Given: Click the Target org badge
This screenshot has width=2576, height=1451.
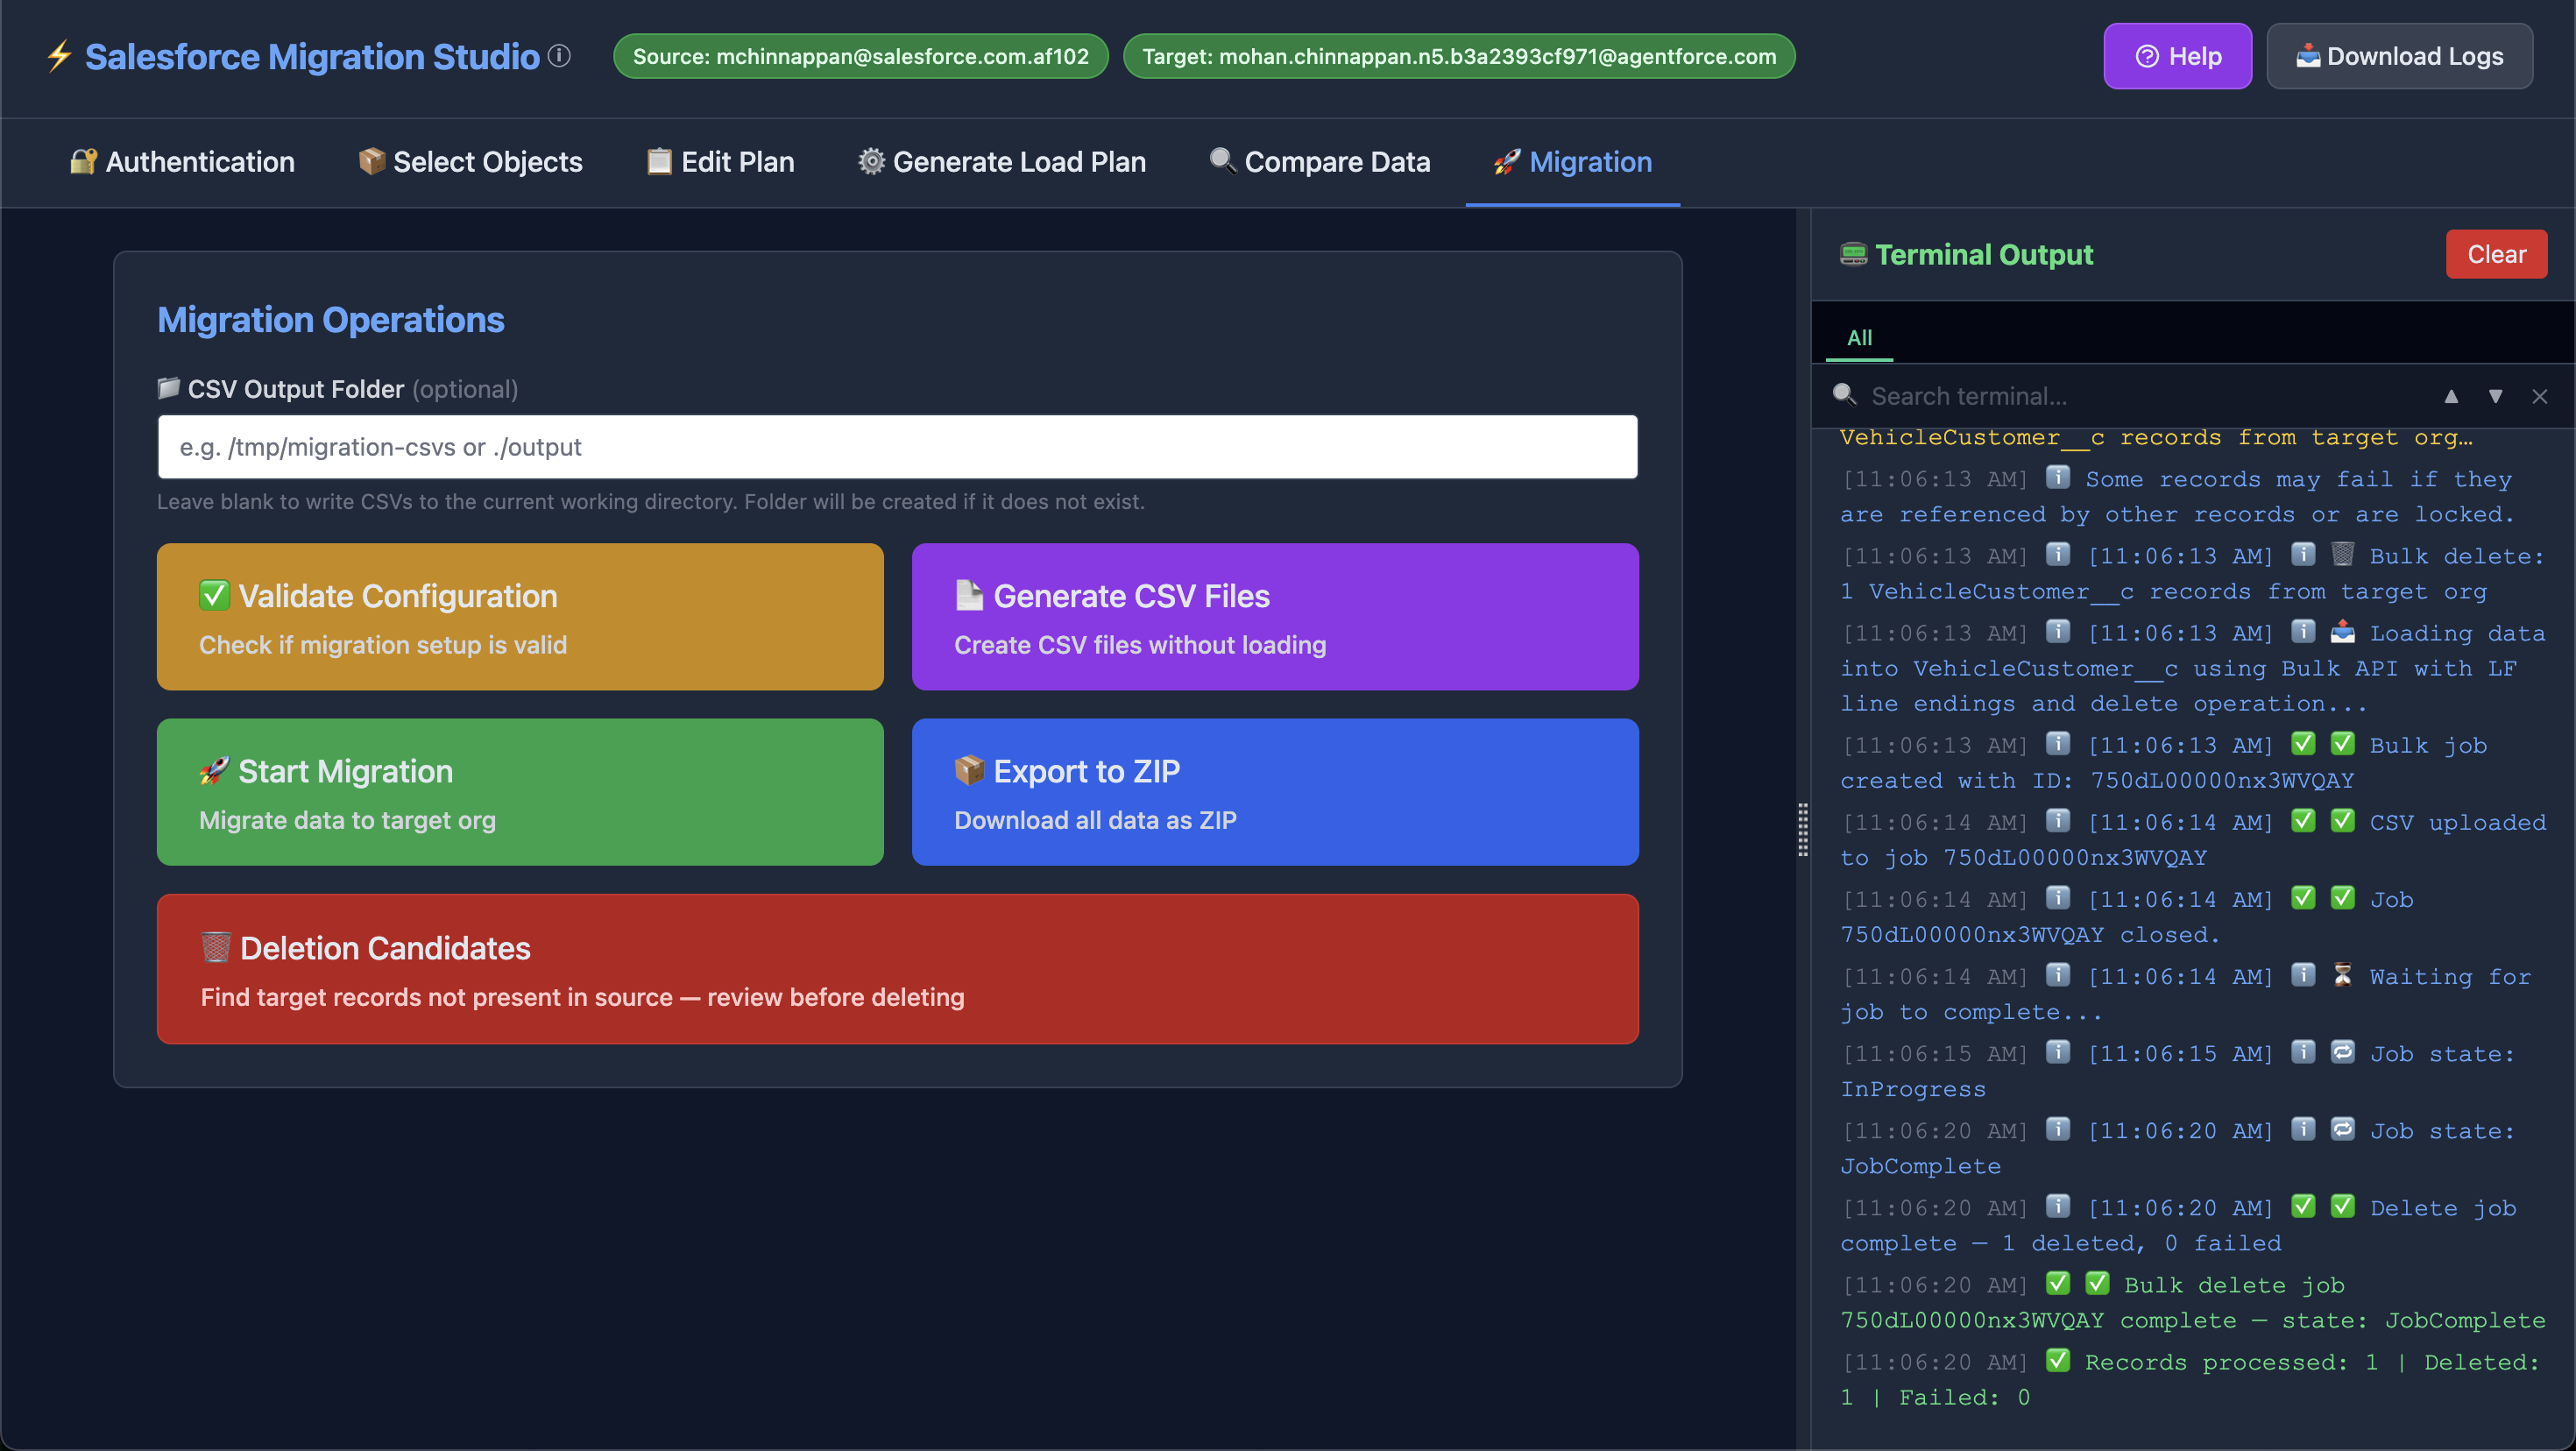Looking at the screenshot, I should 1459,56.
